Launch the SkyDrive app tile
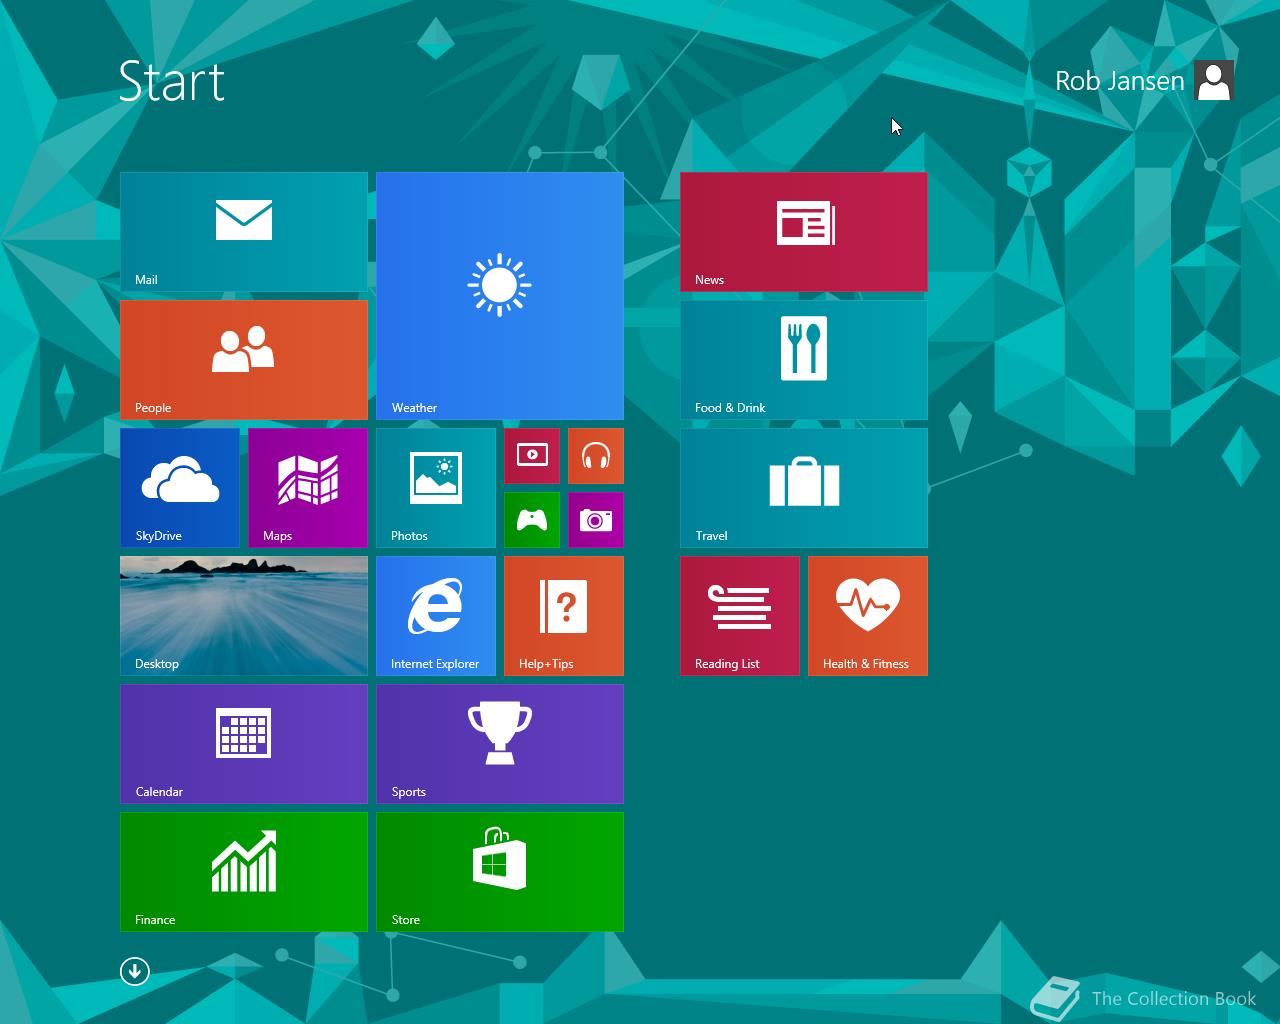 pyautogui.click(x=180, y=488)
